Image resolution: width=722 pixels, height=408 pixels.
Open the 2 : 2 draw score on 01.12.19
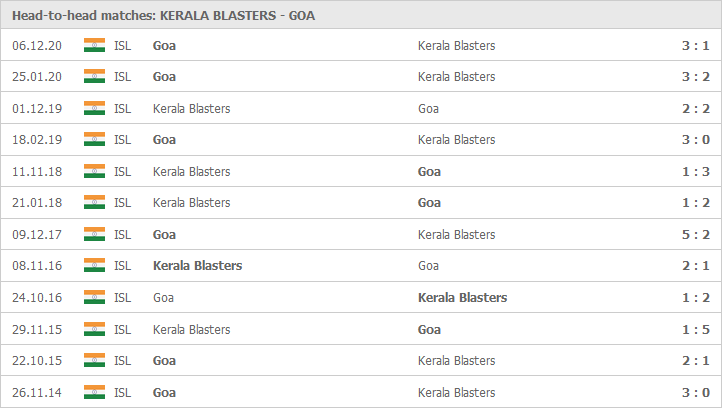(x=696, y=109)
